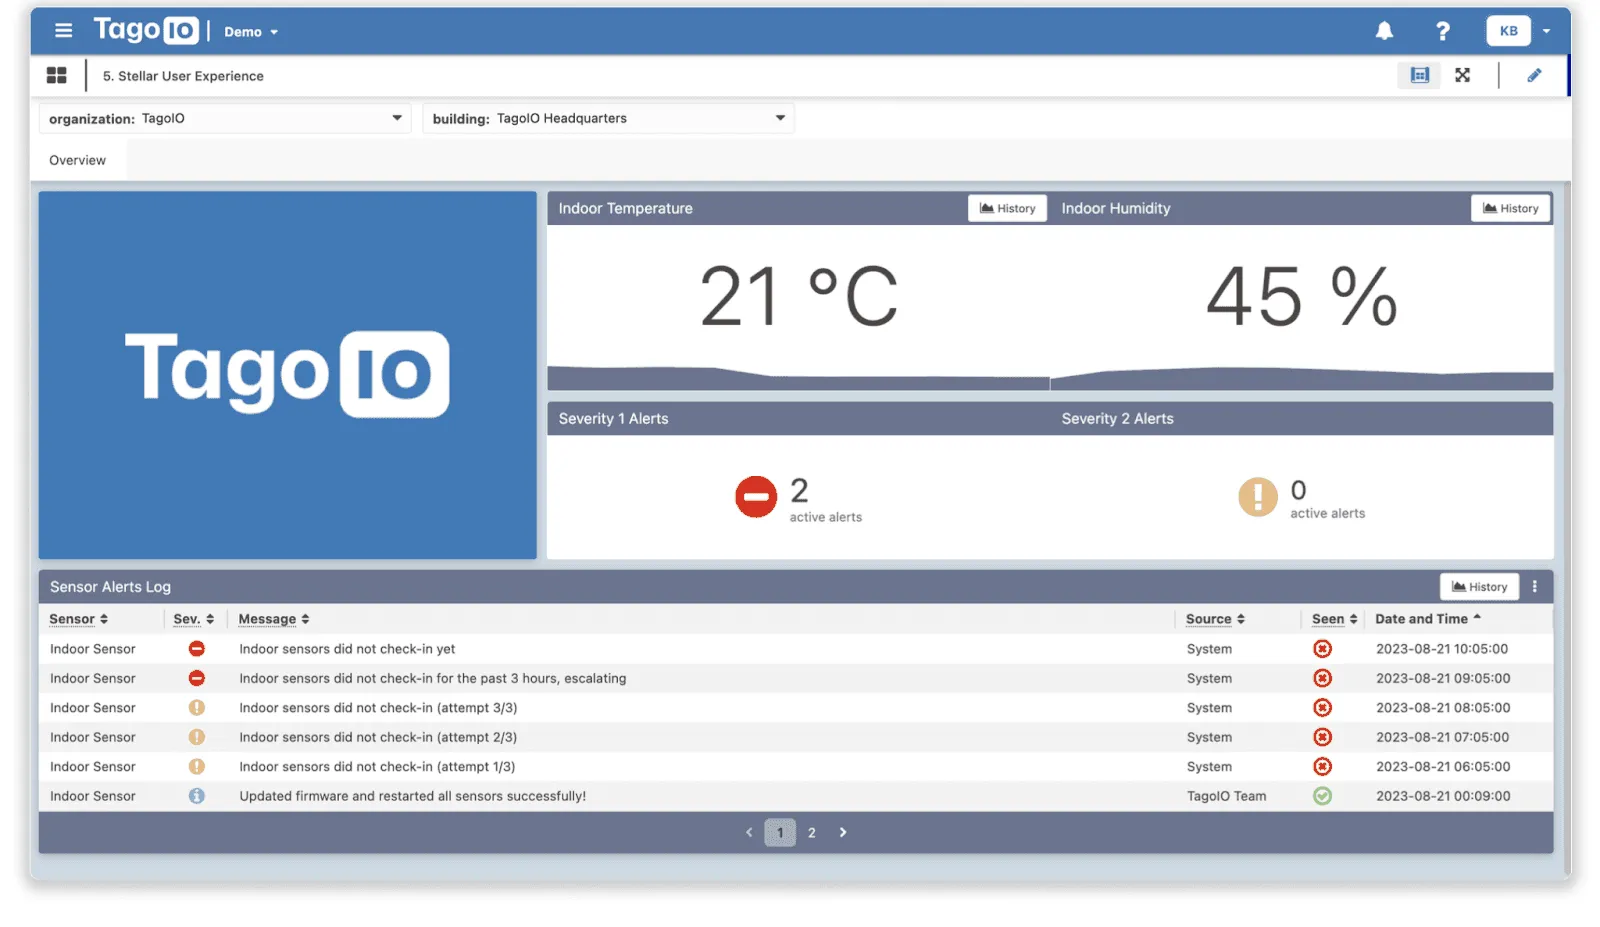Click the pencil edit dashboard icon

[1535, 75]
